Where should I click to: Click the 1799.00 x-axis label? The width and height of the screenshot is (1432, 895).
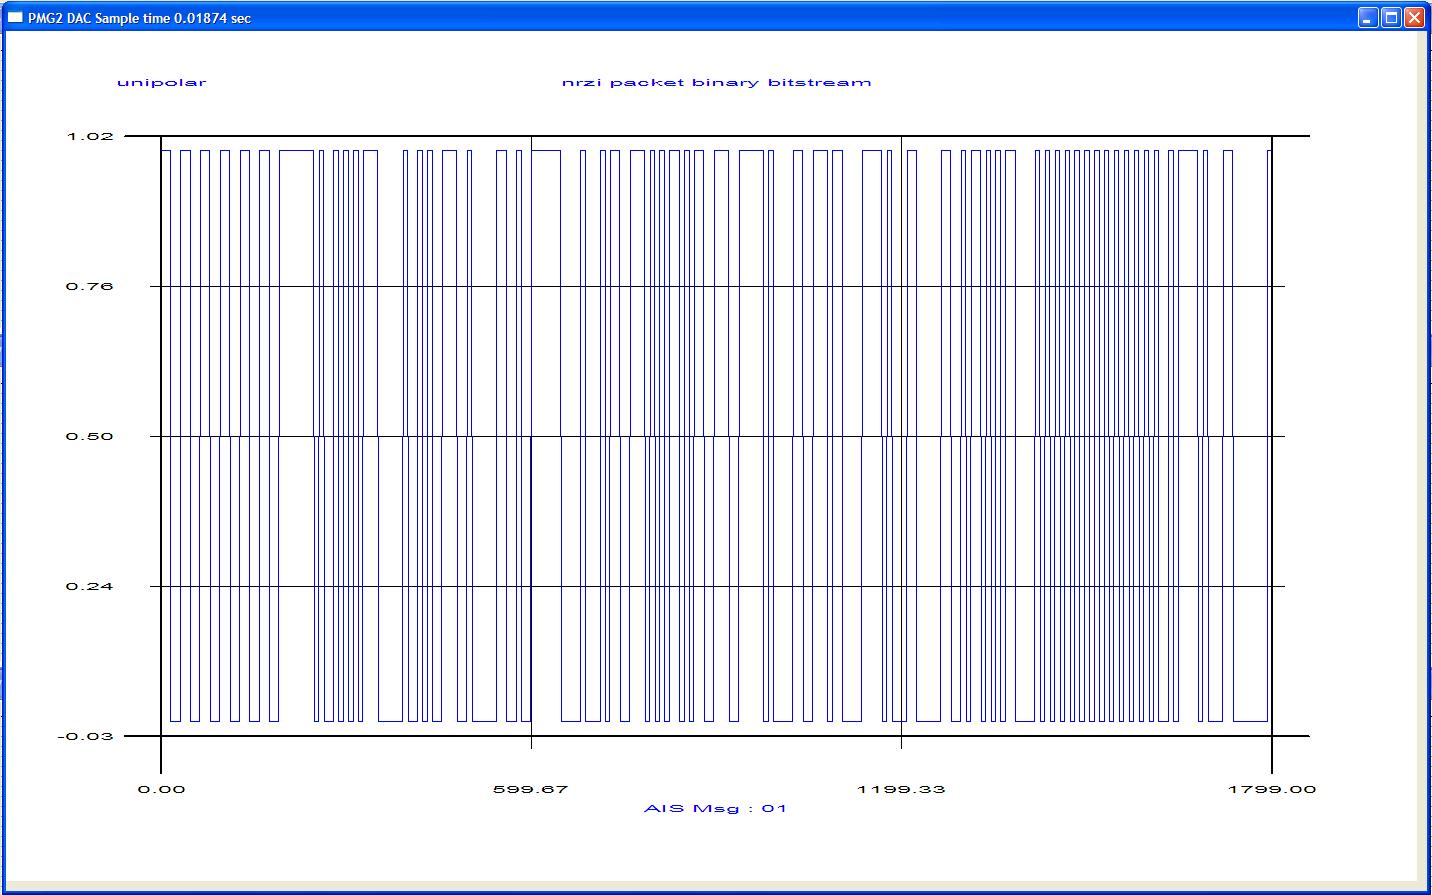point(1272,789)
